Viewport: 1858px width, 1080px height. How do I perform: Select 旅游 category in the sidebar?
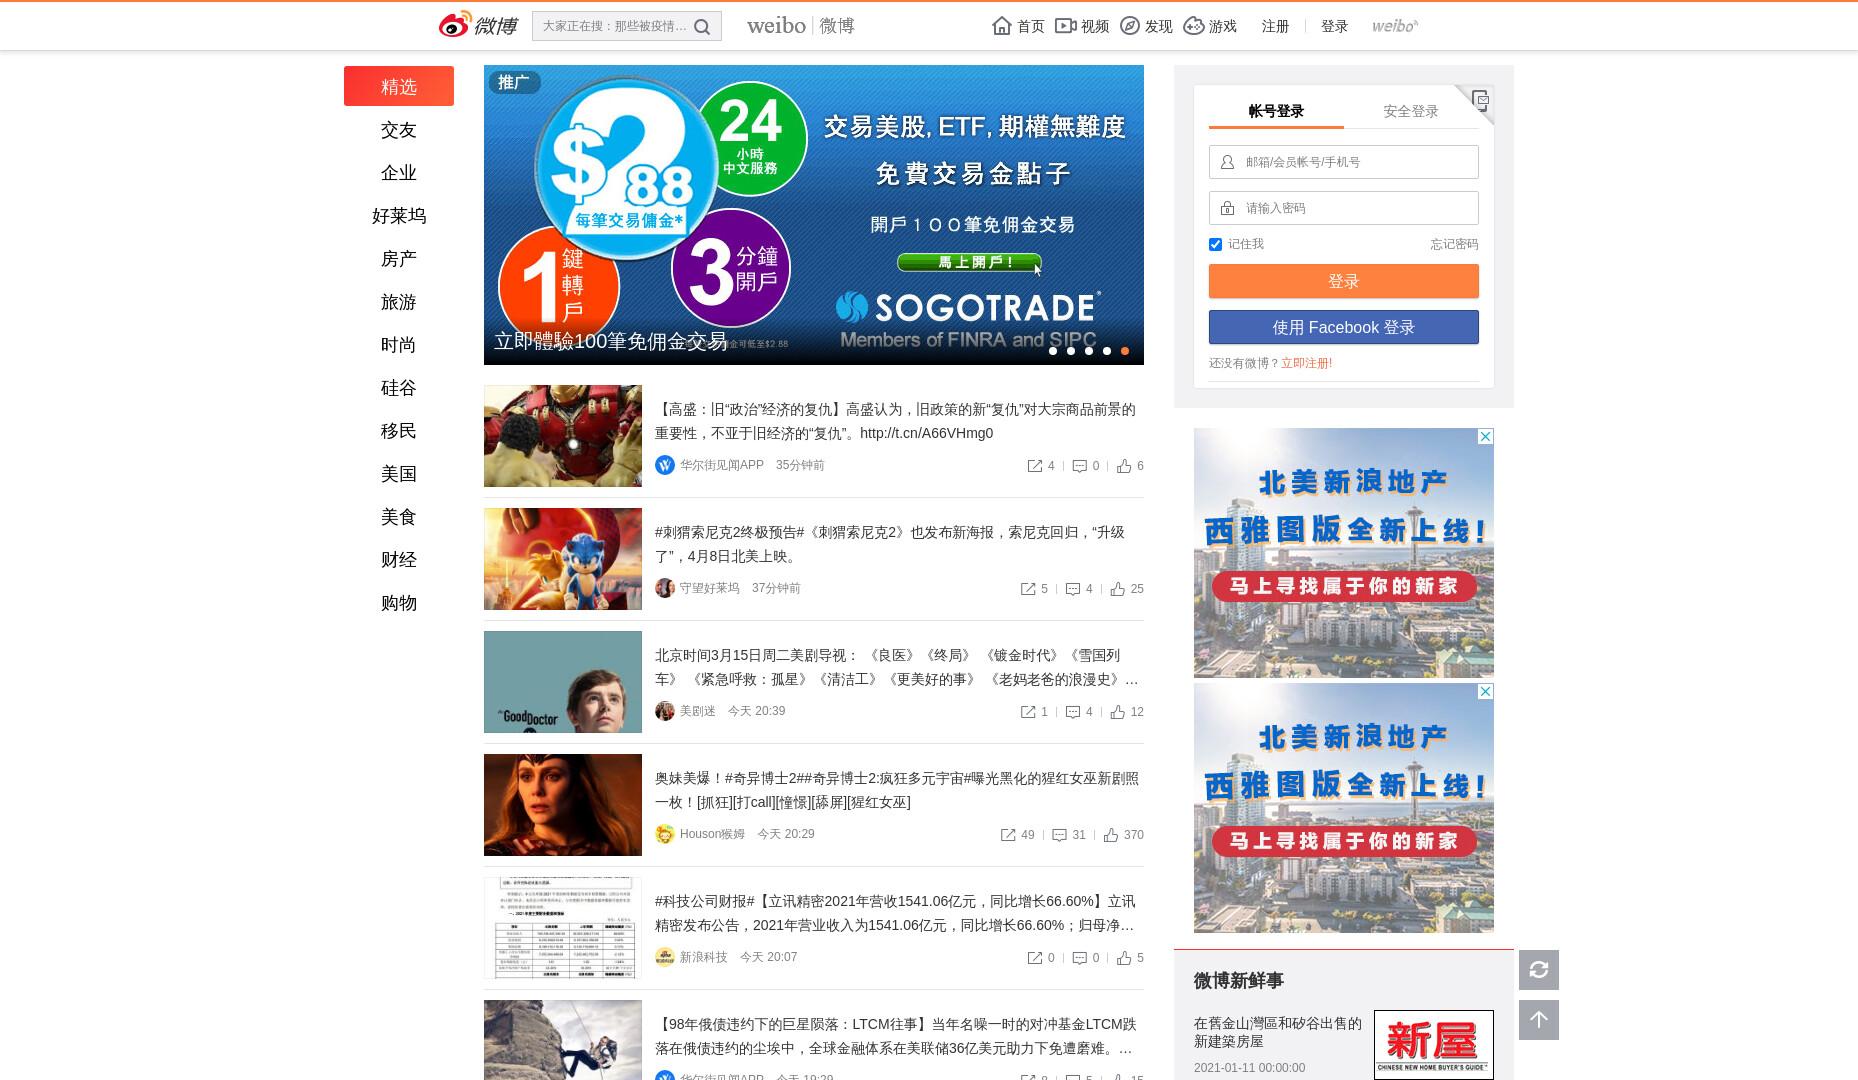coord(399,302)
